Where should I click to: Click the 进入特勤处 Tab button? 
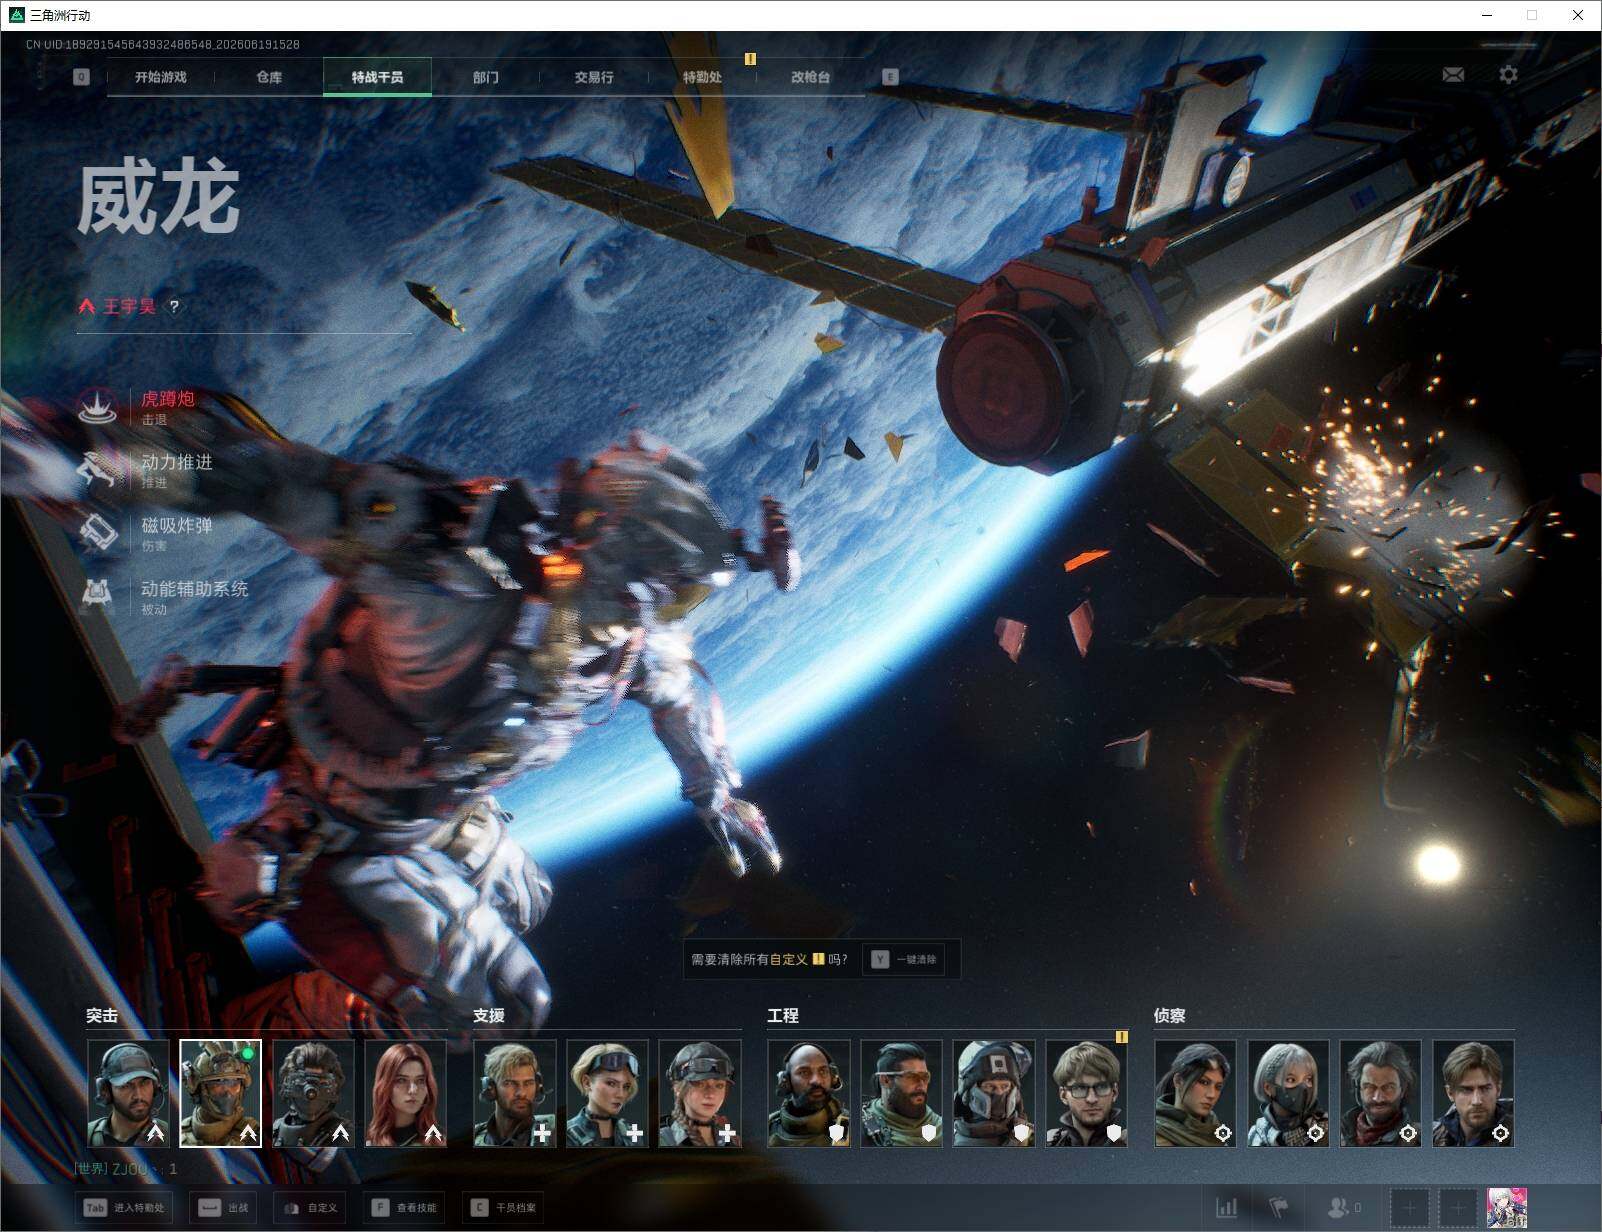pyautogui.click(x=125, y=1208)
